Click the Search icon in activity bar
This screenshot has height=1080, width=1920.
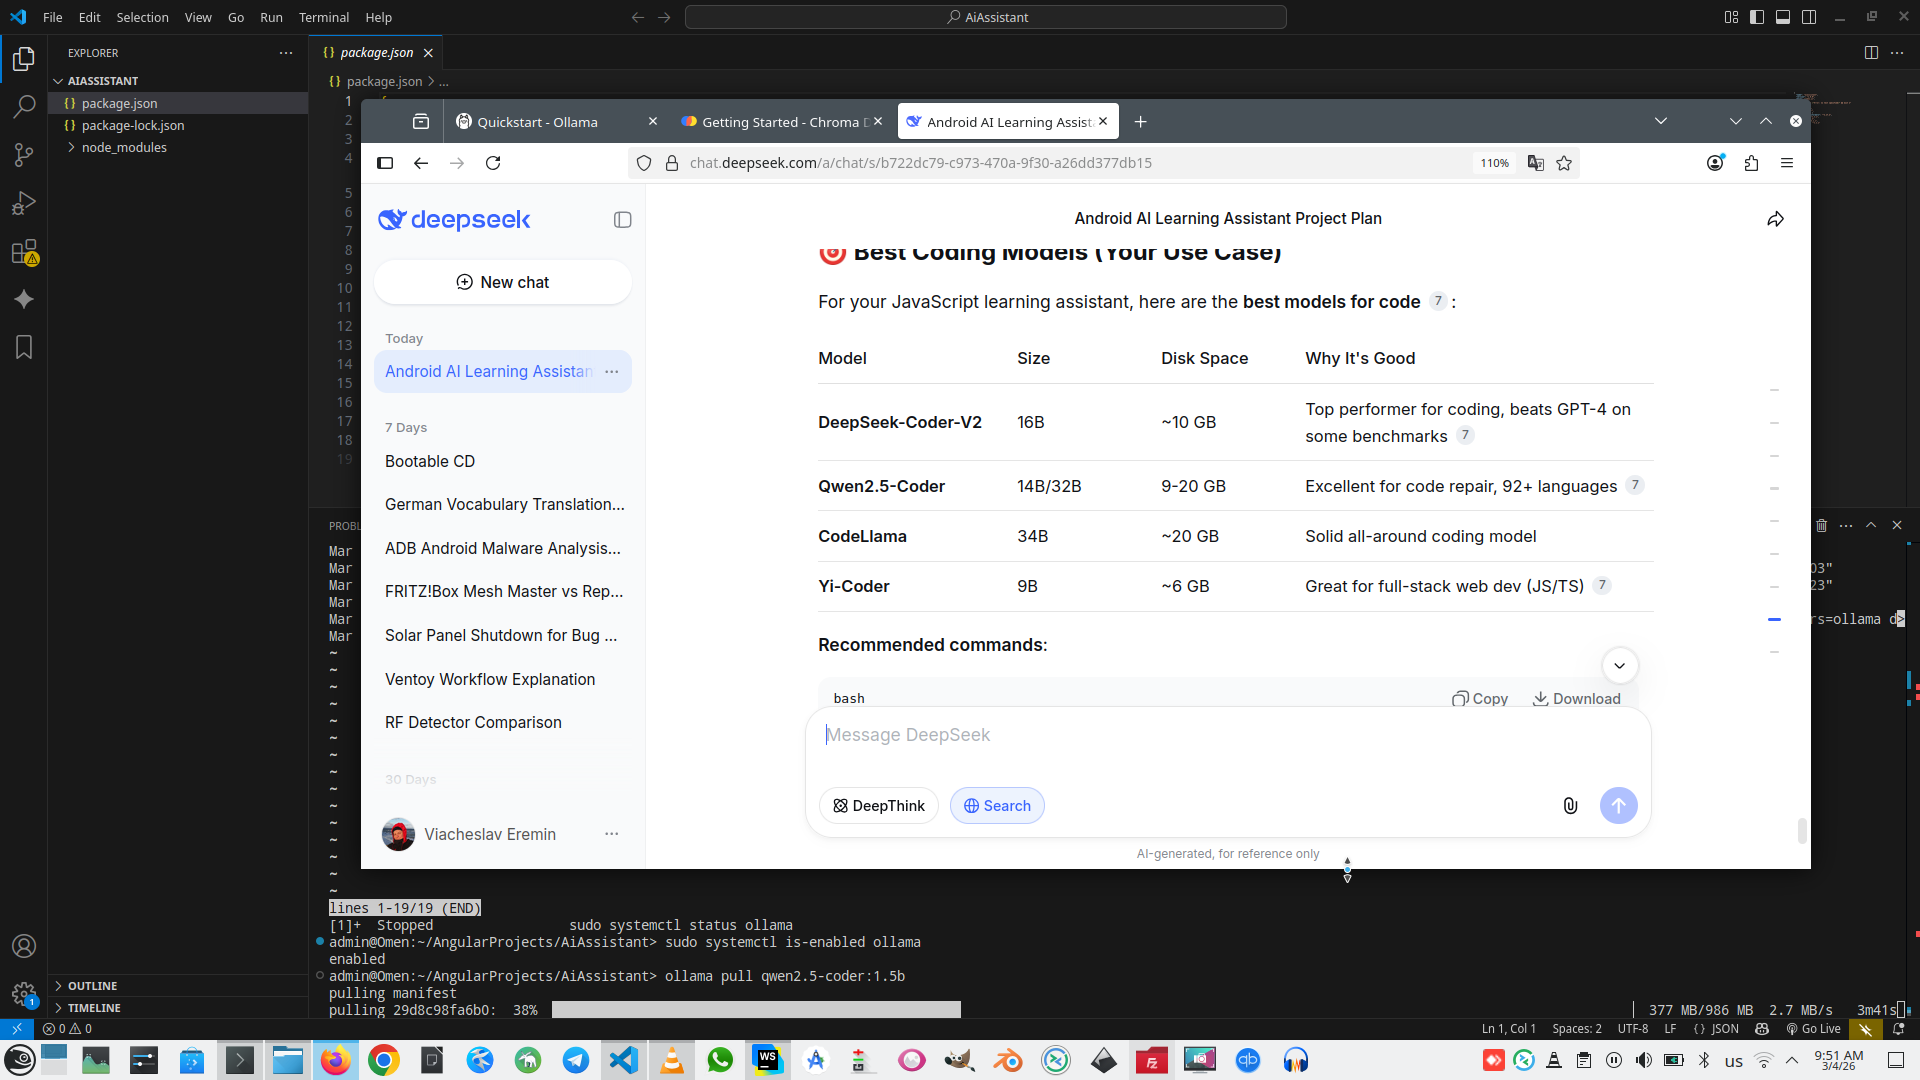(x=24, y=107)
